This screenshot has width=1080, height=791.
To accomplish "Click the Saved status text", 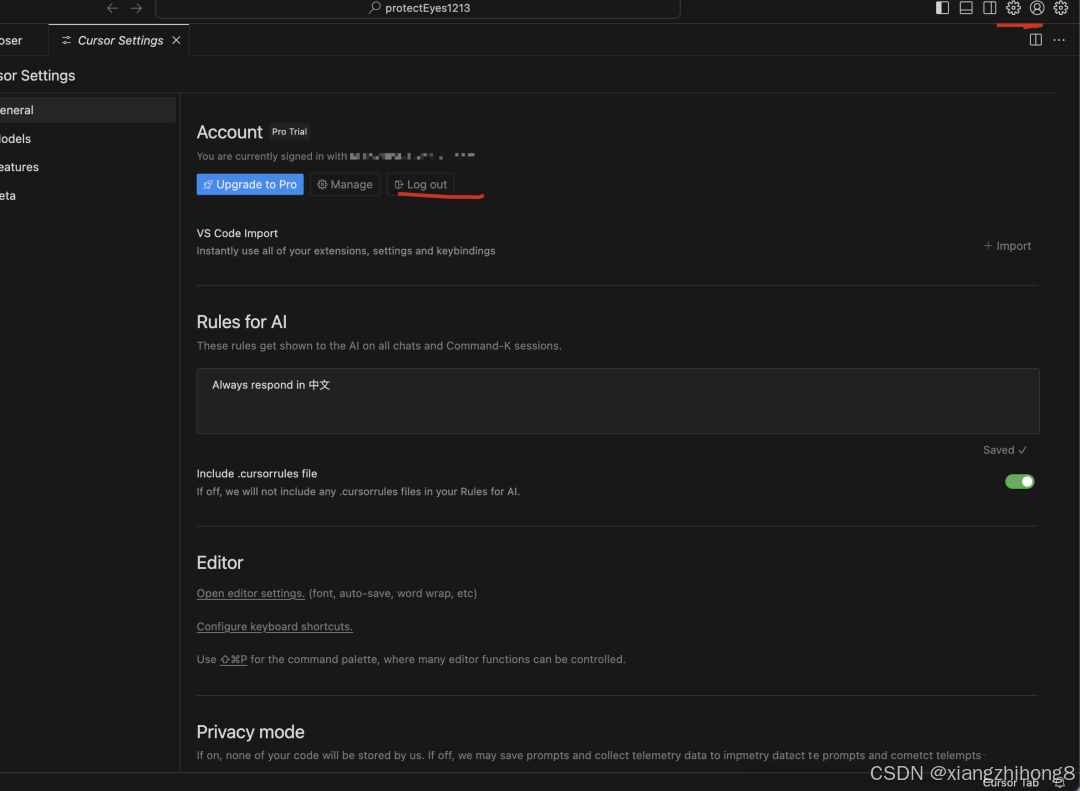I will tap(1005, 450).
